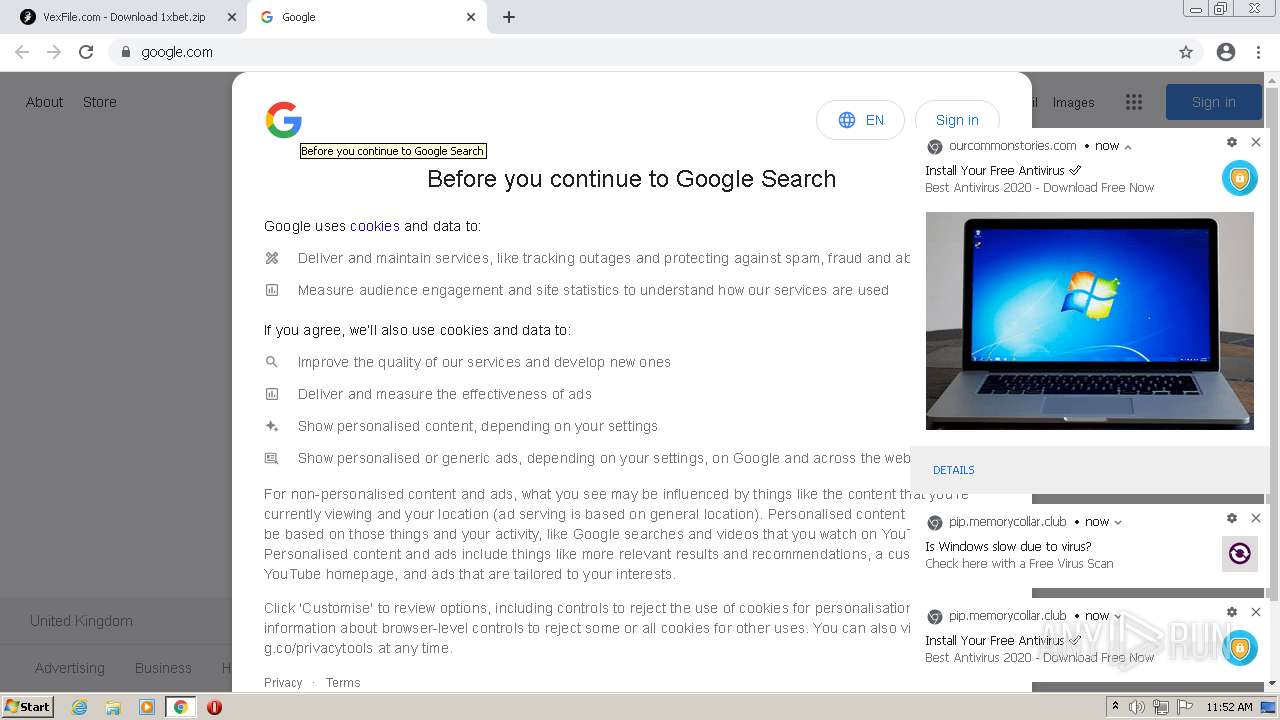1280x720 pixels.
Task: Click Action Center flag icon
Action: pyautogui.click(x=1185, y=707)
